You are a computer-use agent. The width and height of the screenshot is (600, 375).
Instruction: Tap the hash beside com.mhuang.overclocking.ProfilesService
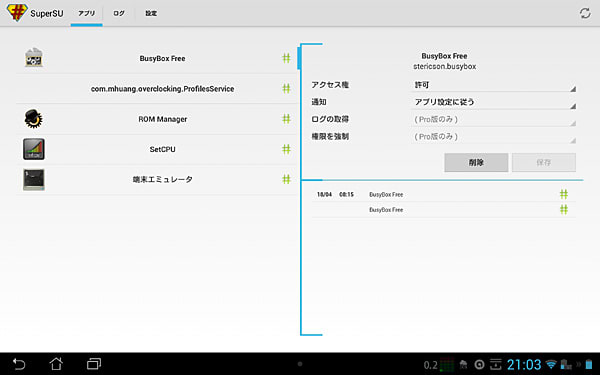pyautogui.click(x=286, y=88)
